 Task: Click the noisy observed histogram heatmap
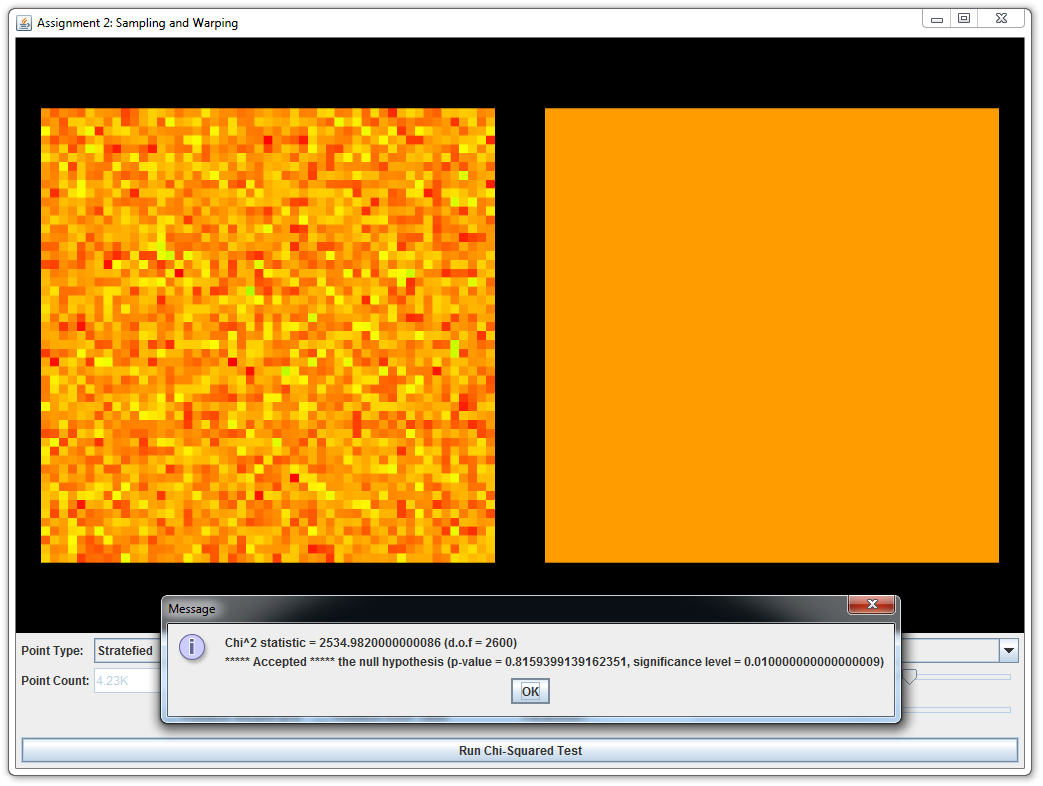268,335
